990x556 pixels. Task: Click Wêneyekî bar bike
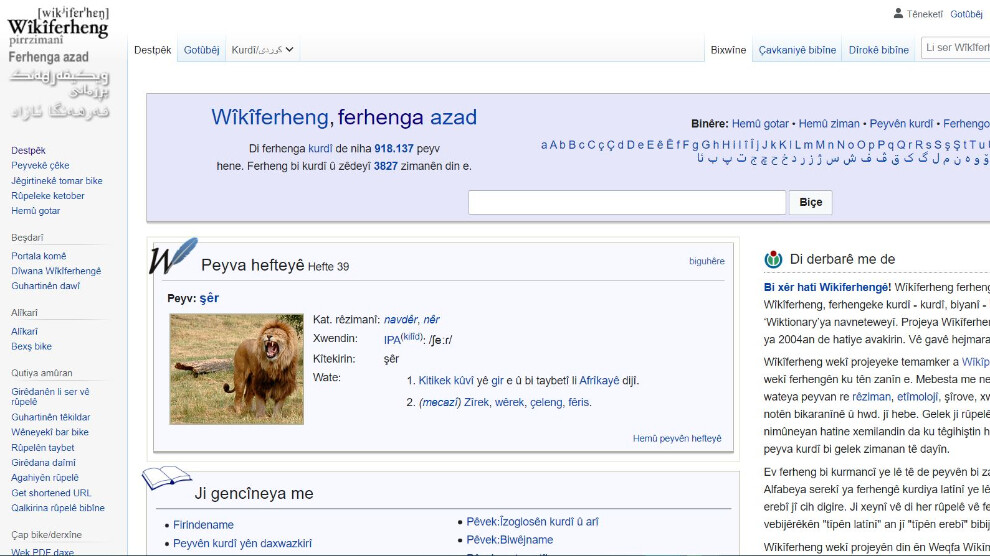(x=50, y=432)
